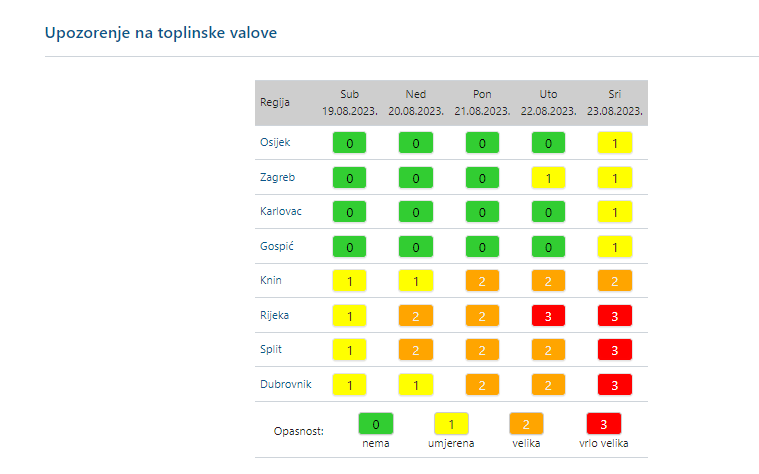Click the 'Sub 19.08.2023.' column header
This screenshot has height=474, width=759.
point(349,102)
